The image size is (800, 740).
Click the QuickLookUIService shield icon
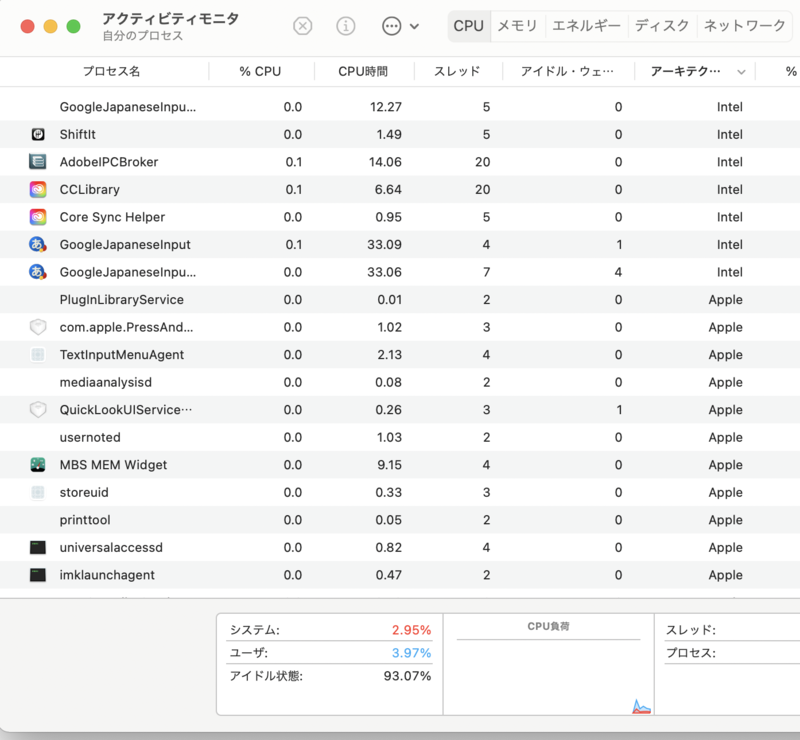click(x=38, y=410)
